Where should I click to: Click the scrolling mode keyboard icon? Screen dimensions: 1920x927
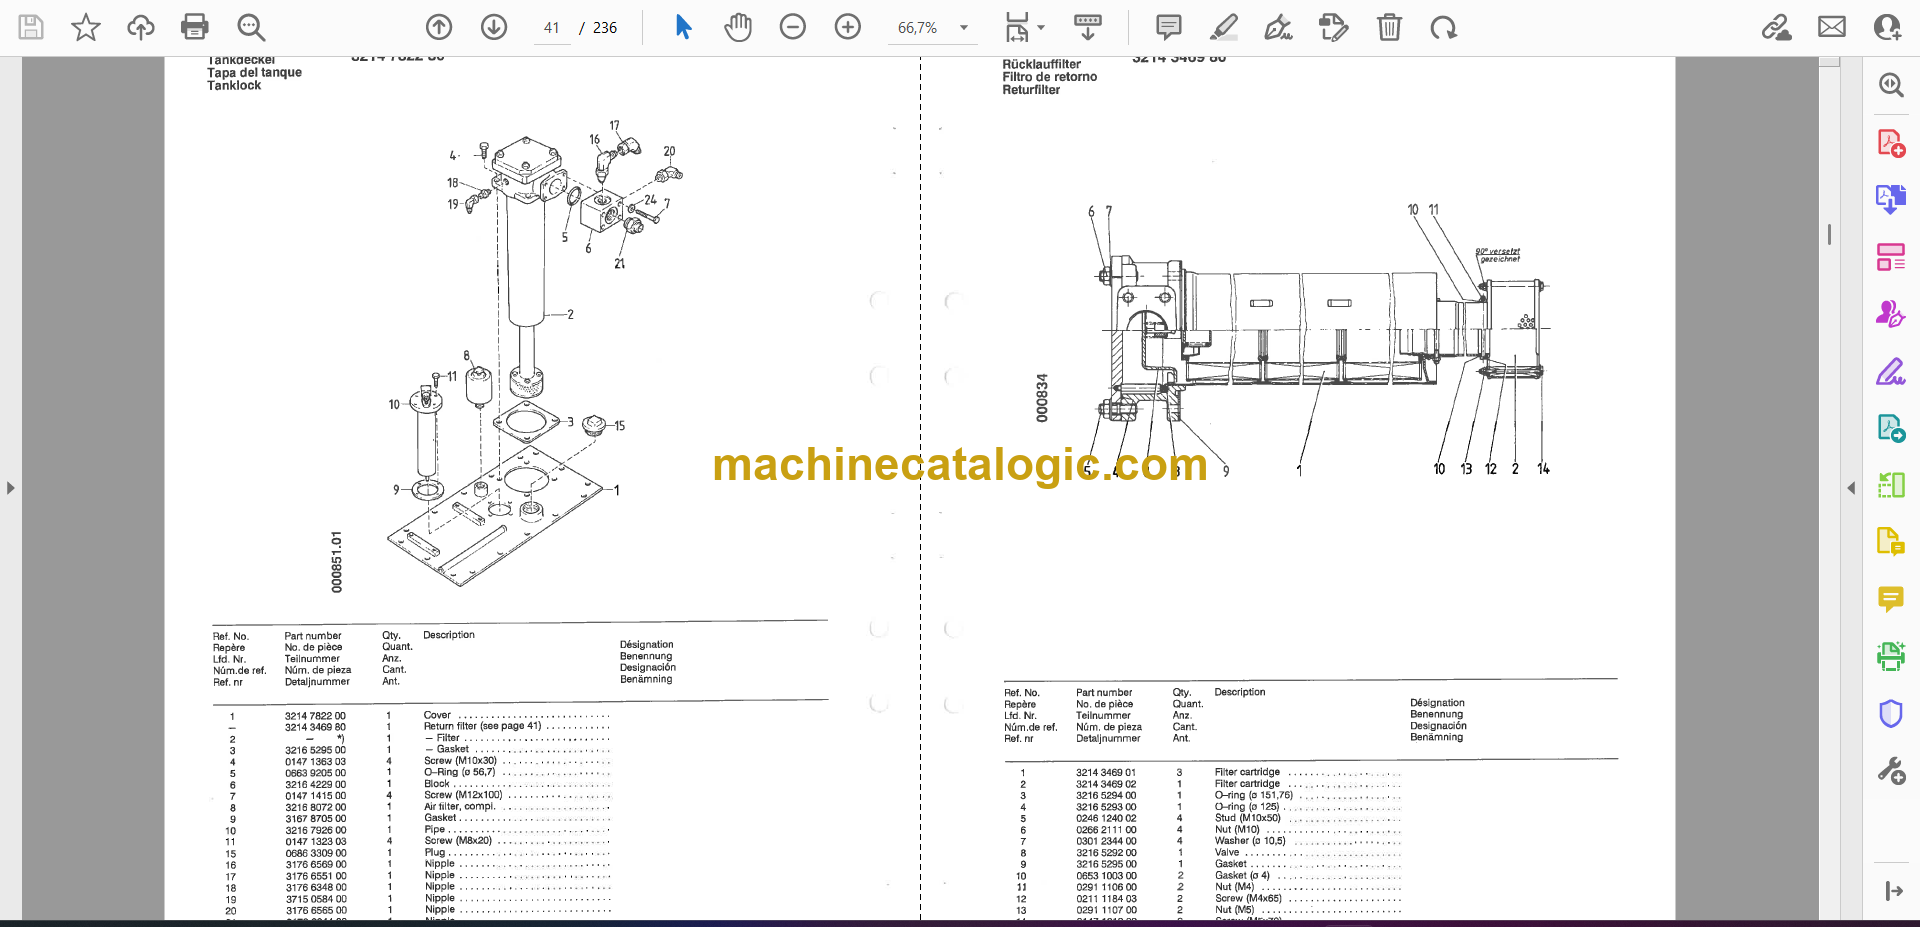(1088, 27)
